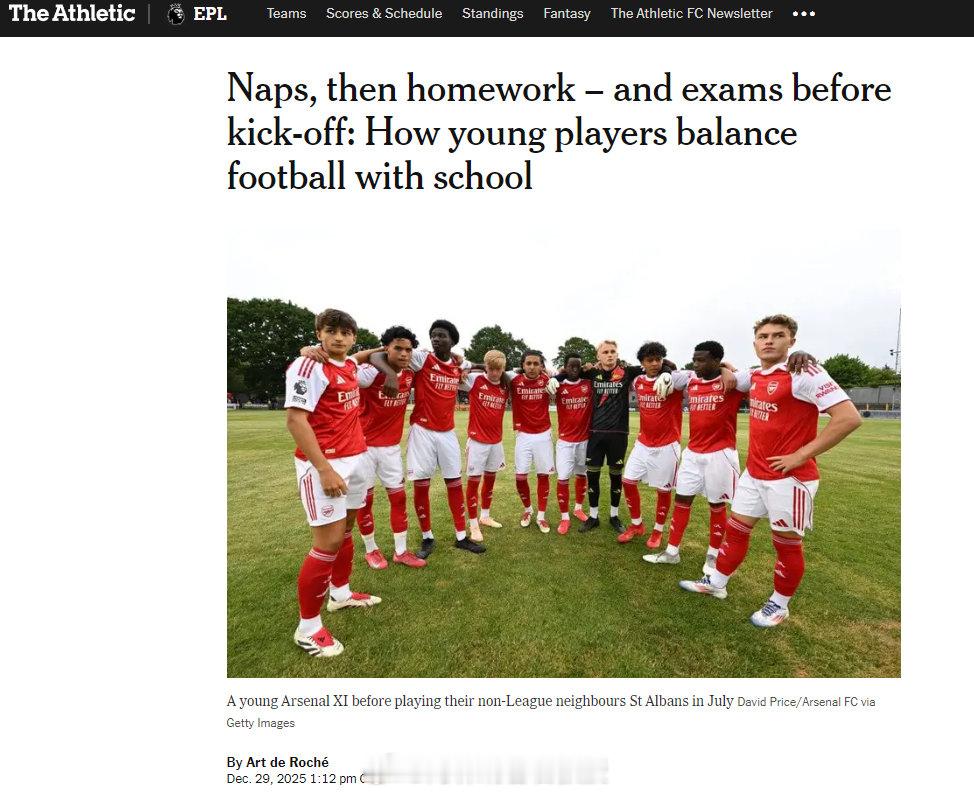Open author Art de Roché's profile
The width and height of the screenshot is (974, 794).
coord(287,762)
